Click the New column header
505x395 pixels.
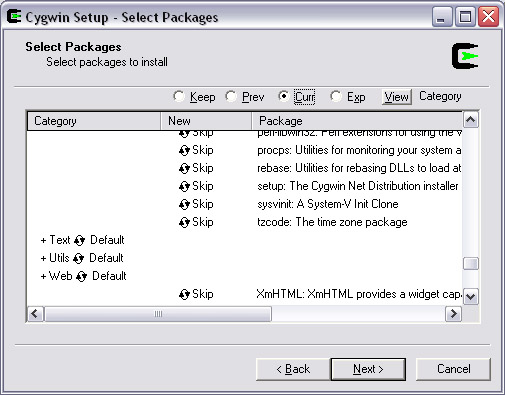tap(206, 121)
